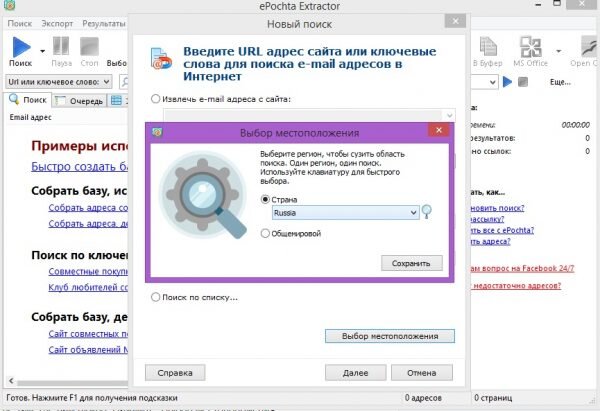Click the Выбо toolbar item
600x411 pixels.
click(x=117, y=63)
